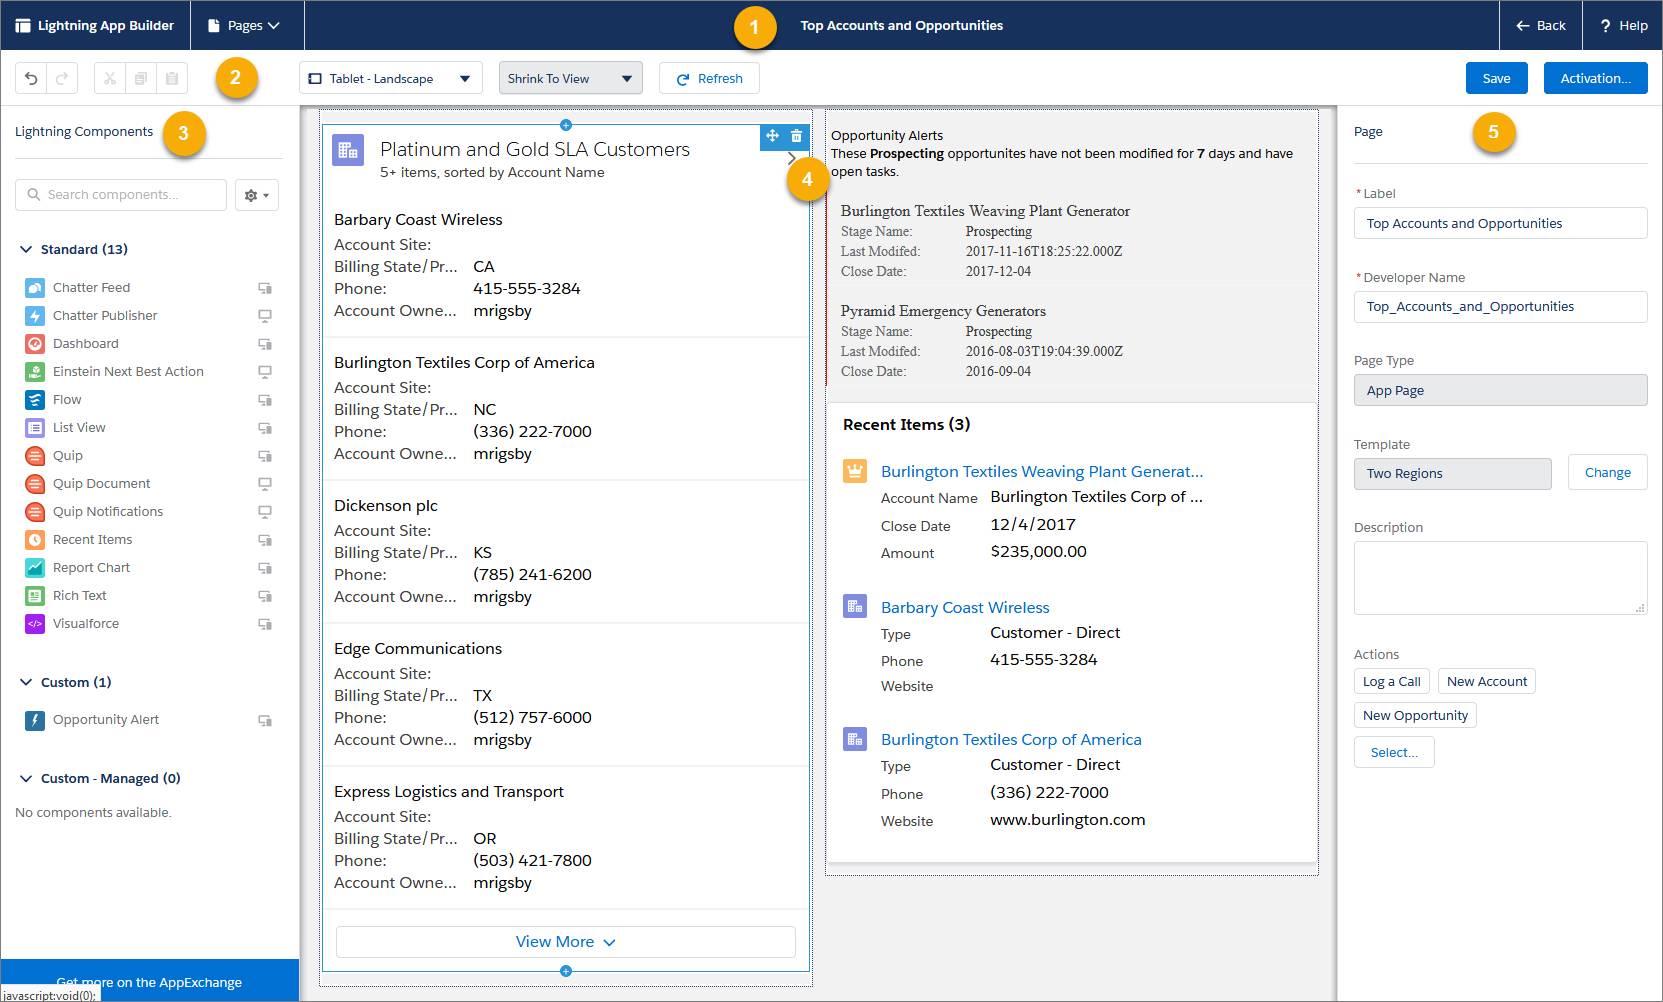Click the New Account action
Viewport: 1663px width, 1002px height.
click(x=1487, y=682)
